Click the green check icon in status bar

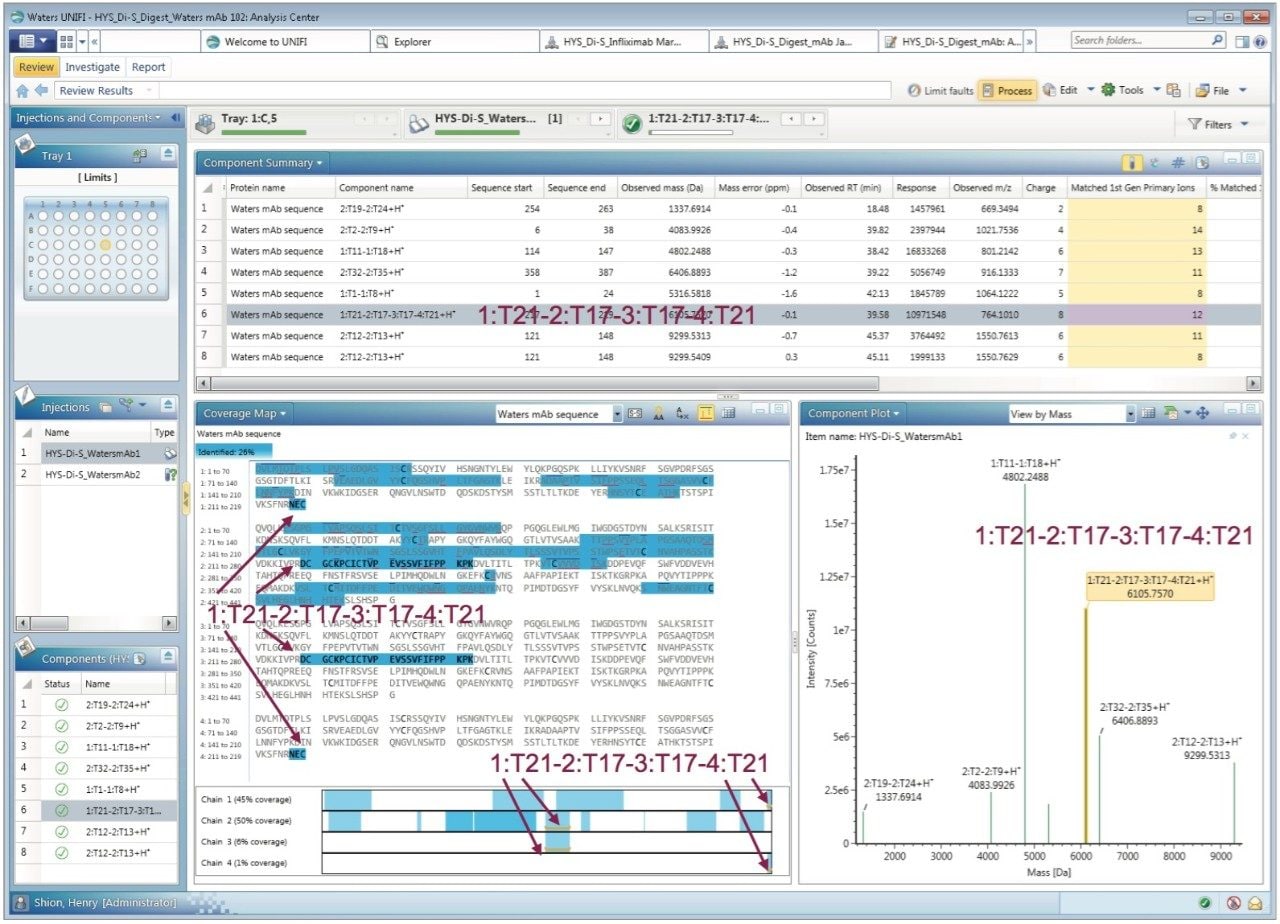pyautogui.click(x=1205, y=903)
